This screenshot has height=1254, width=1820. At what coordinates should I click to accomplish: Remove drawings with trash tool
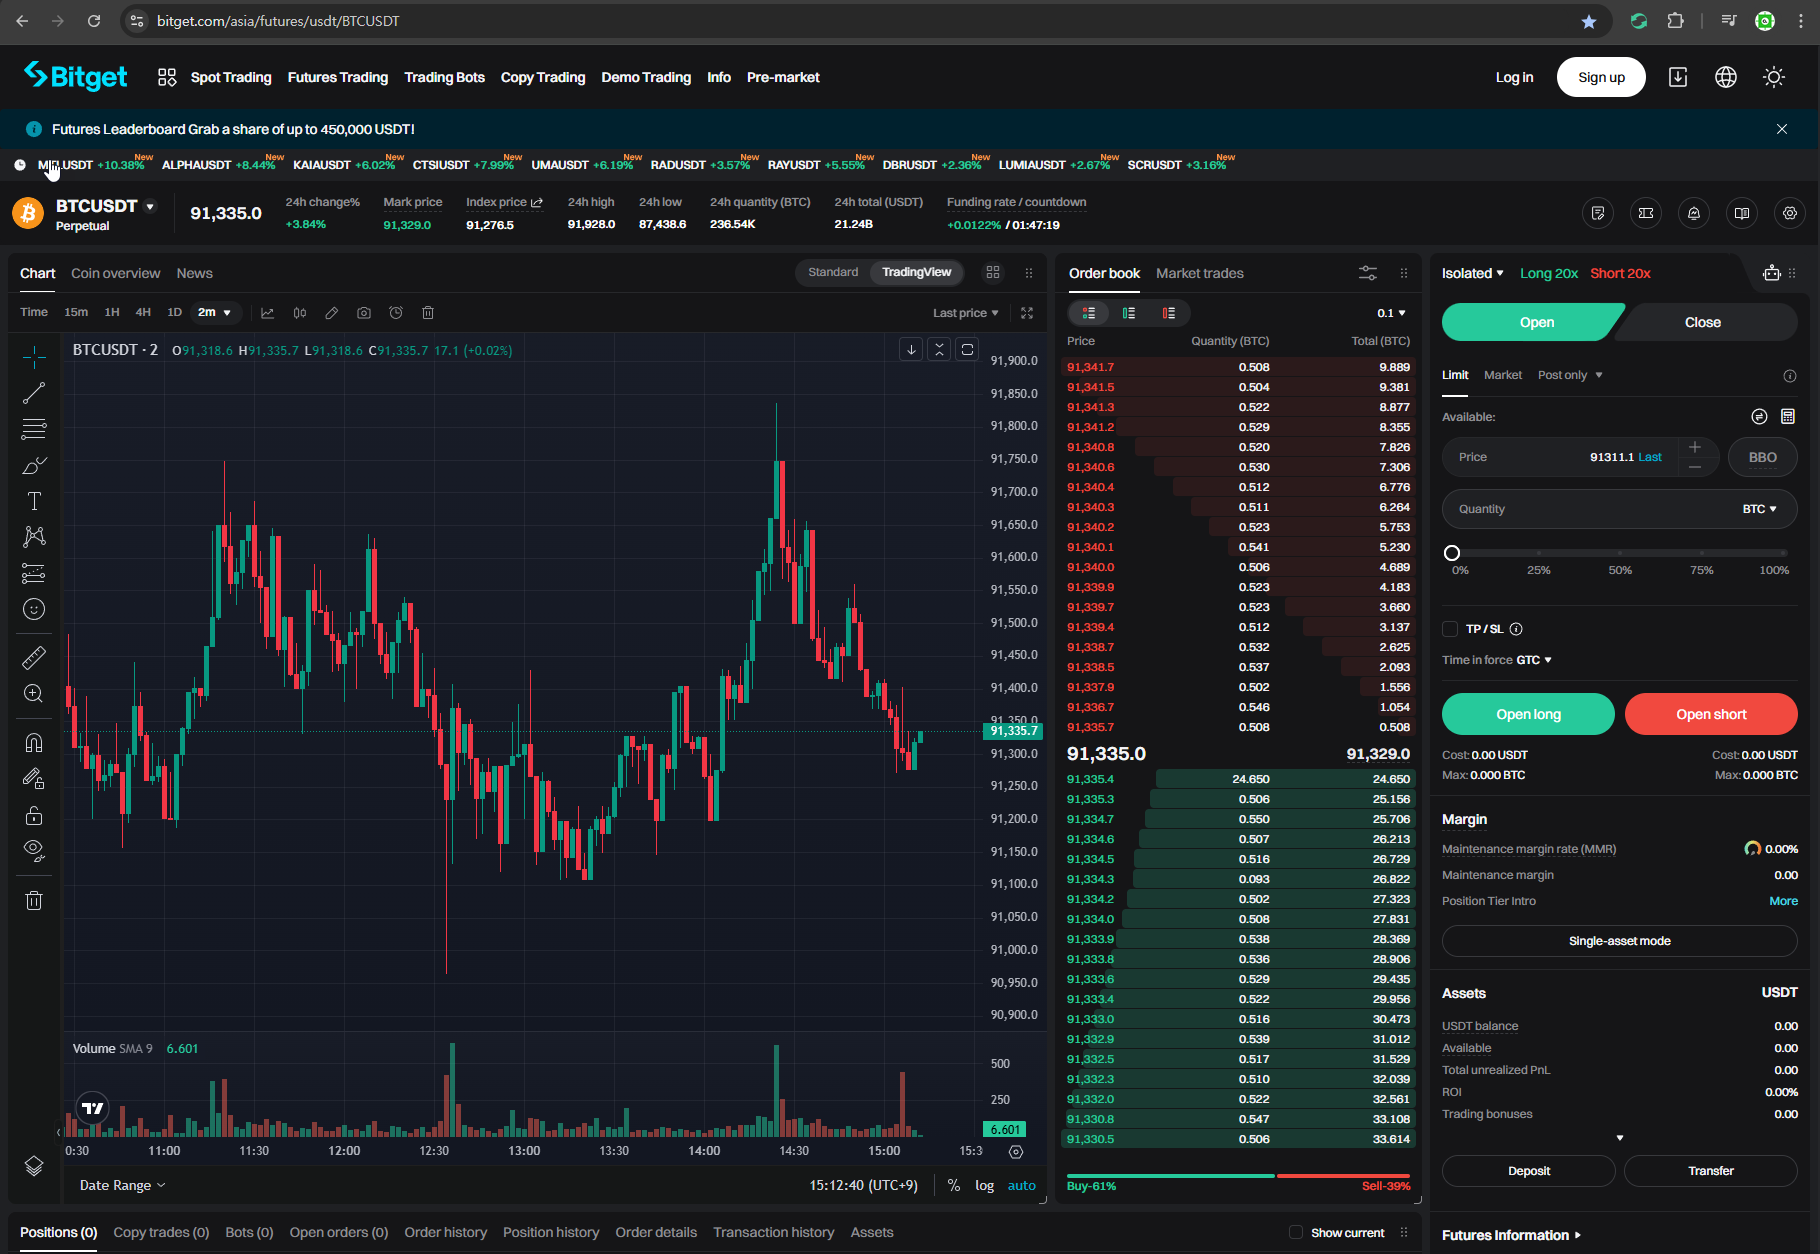click(x=34, y=900)
